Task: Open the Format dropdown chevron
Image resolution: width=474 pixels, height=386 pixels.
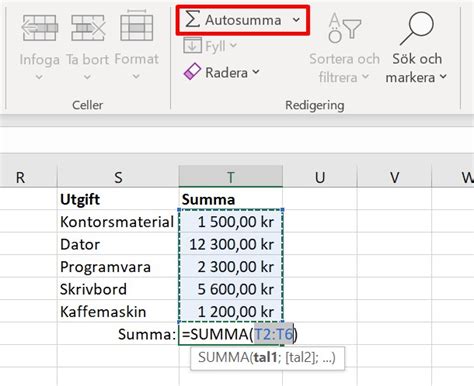Action: [x=136, y=77]
